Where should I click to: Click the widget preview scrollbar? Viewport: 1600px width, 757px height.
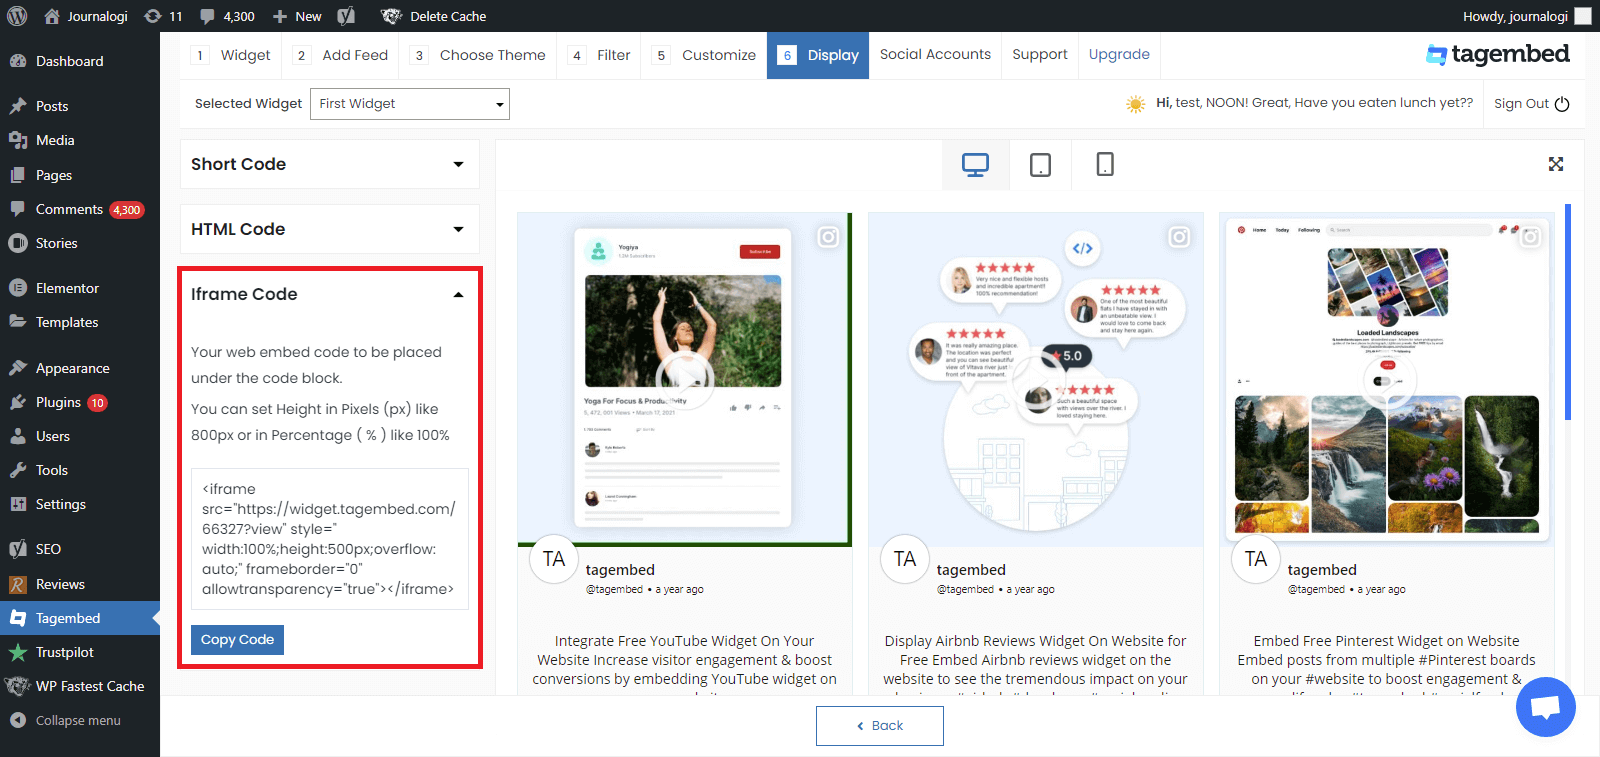(1568, 312)
